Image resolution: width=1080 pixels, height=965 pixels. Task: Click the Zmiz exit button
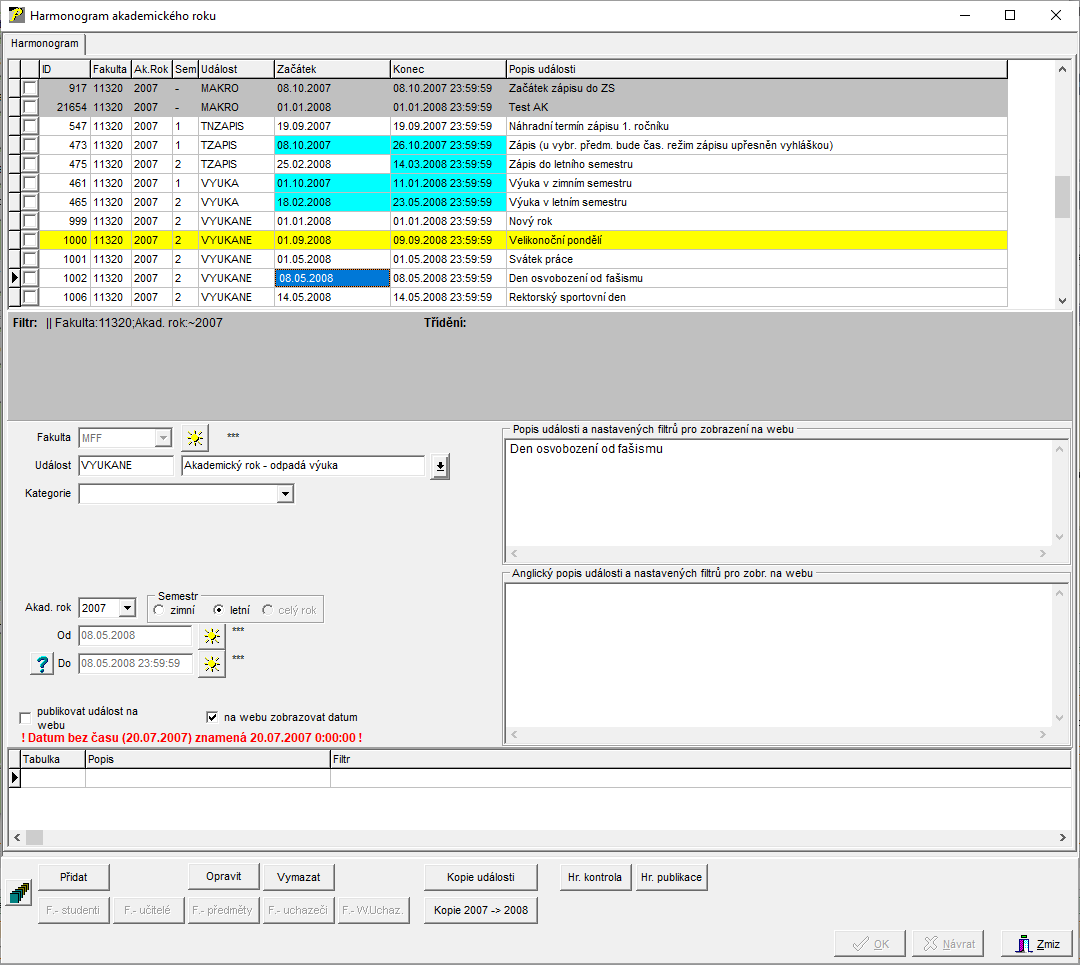(1037, 943)
